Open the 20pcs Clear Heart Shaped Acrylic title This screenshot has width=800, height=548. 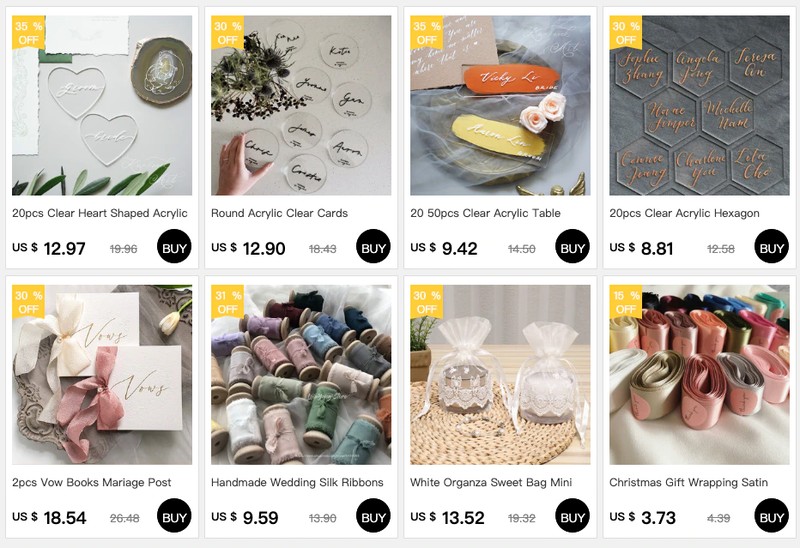pyautogui.click(x=100, y=213)
